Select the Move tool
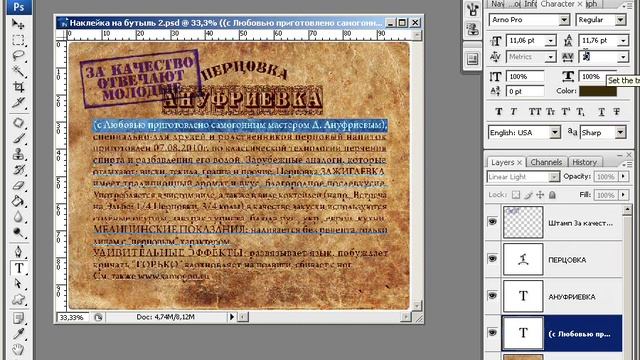The image size is (640, 360). coord(18,24)
